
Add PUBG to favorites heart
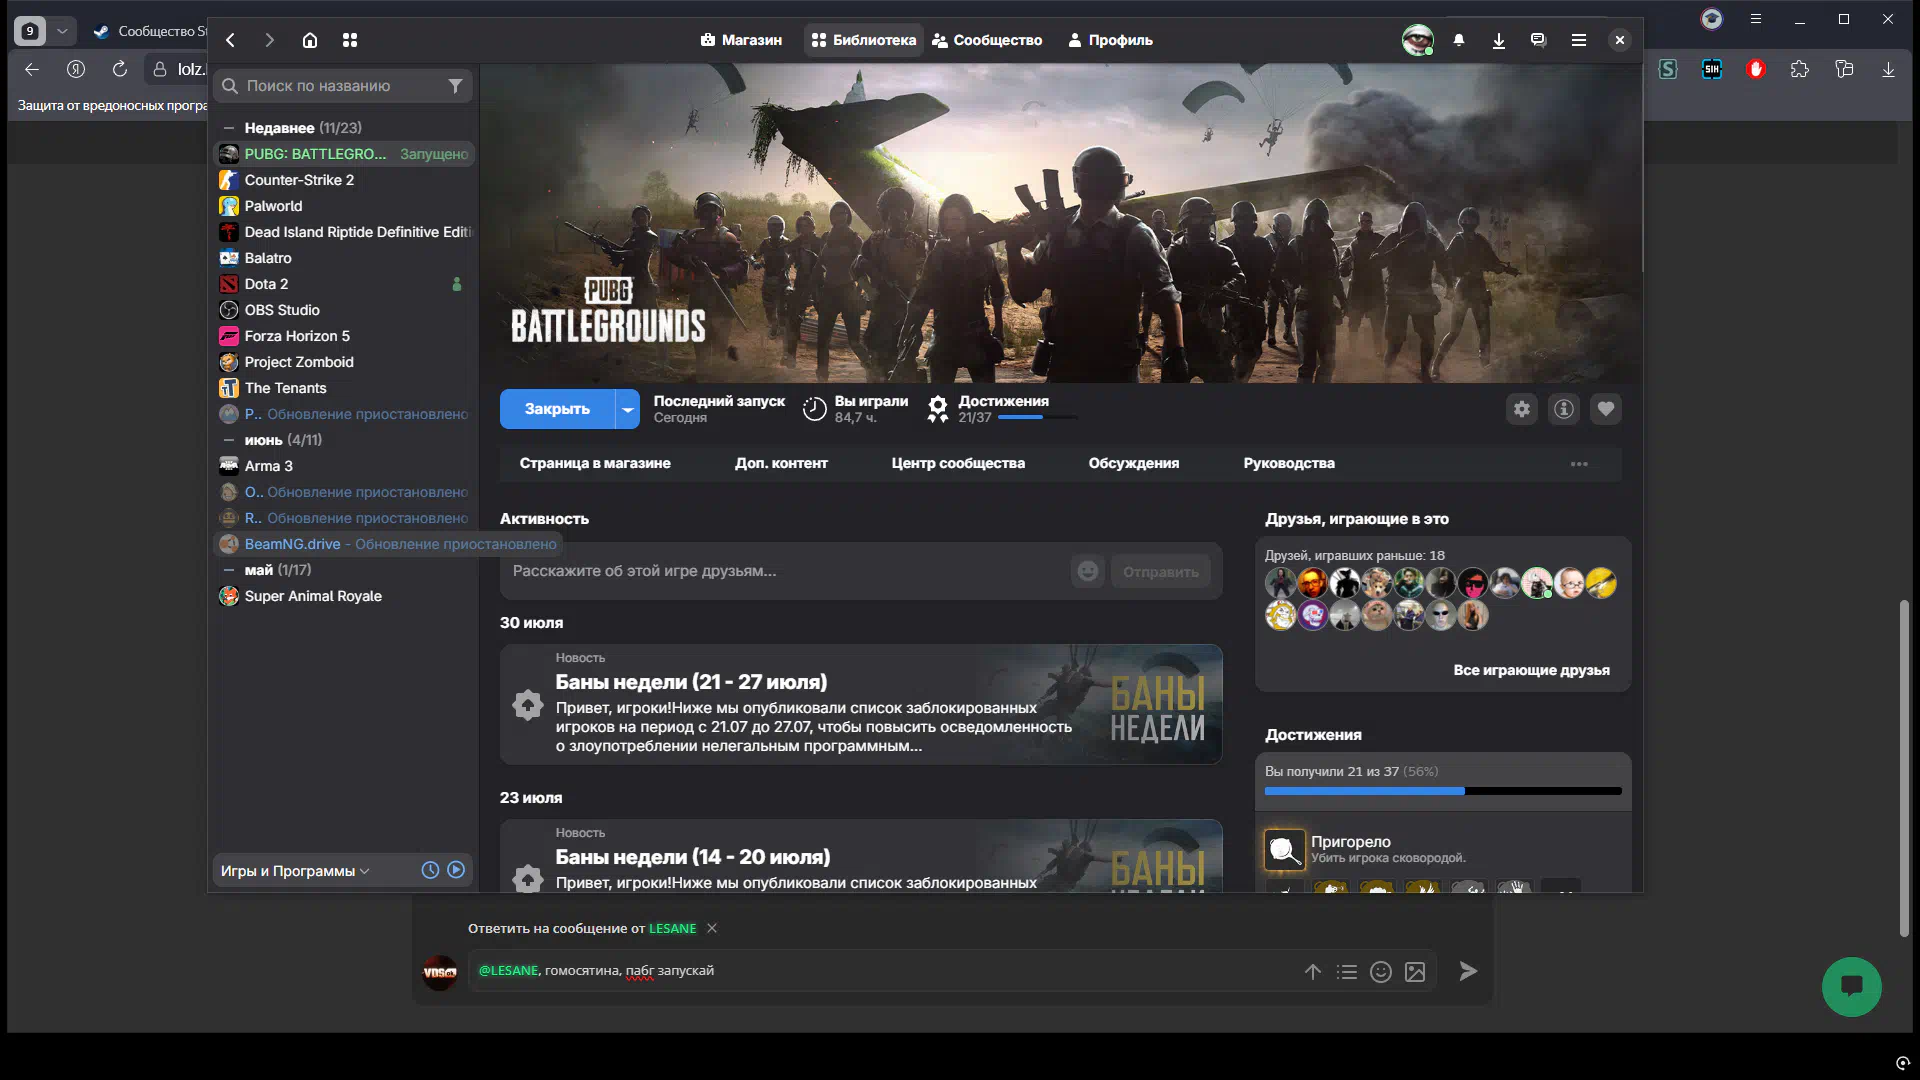[1606, 409]
